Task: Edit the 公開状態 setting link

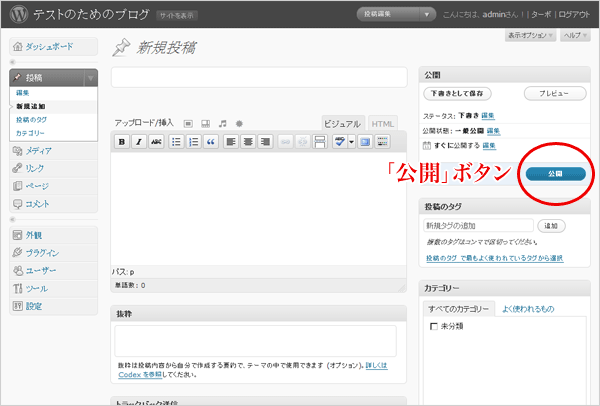Action: tap(494, 131)
